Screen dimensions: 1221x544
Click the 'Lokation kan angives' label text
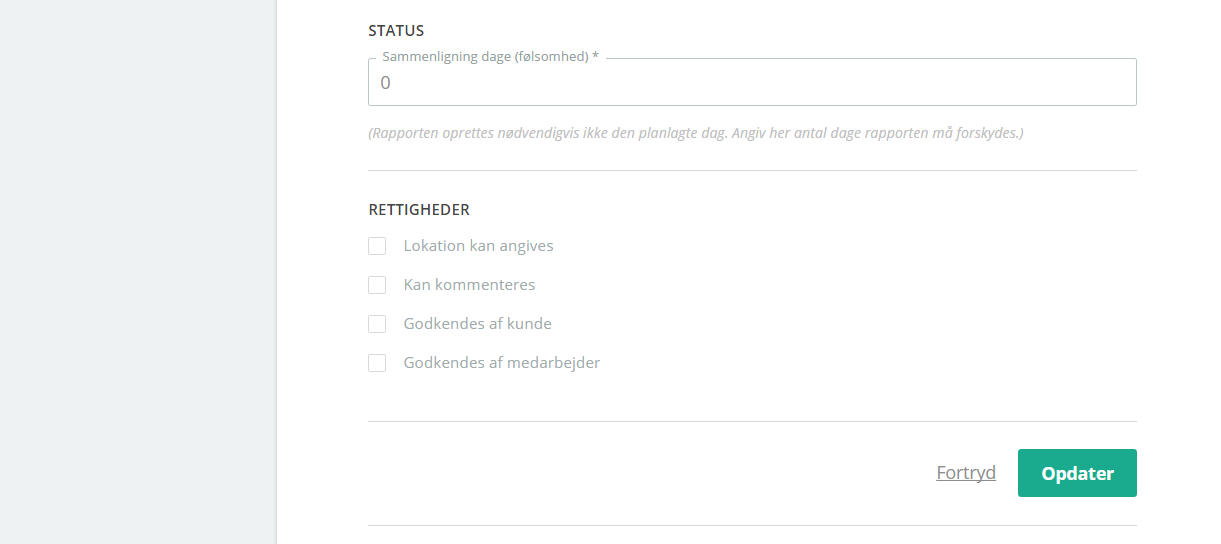pyautogui.click(x=478, y=246)
